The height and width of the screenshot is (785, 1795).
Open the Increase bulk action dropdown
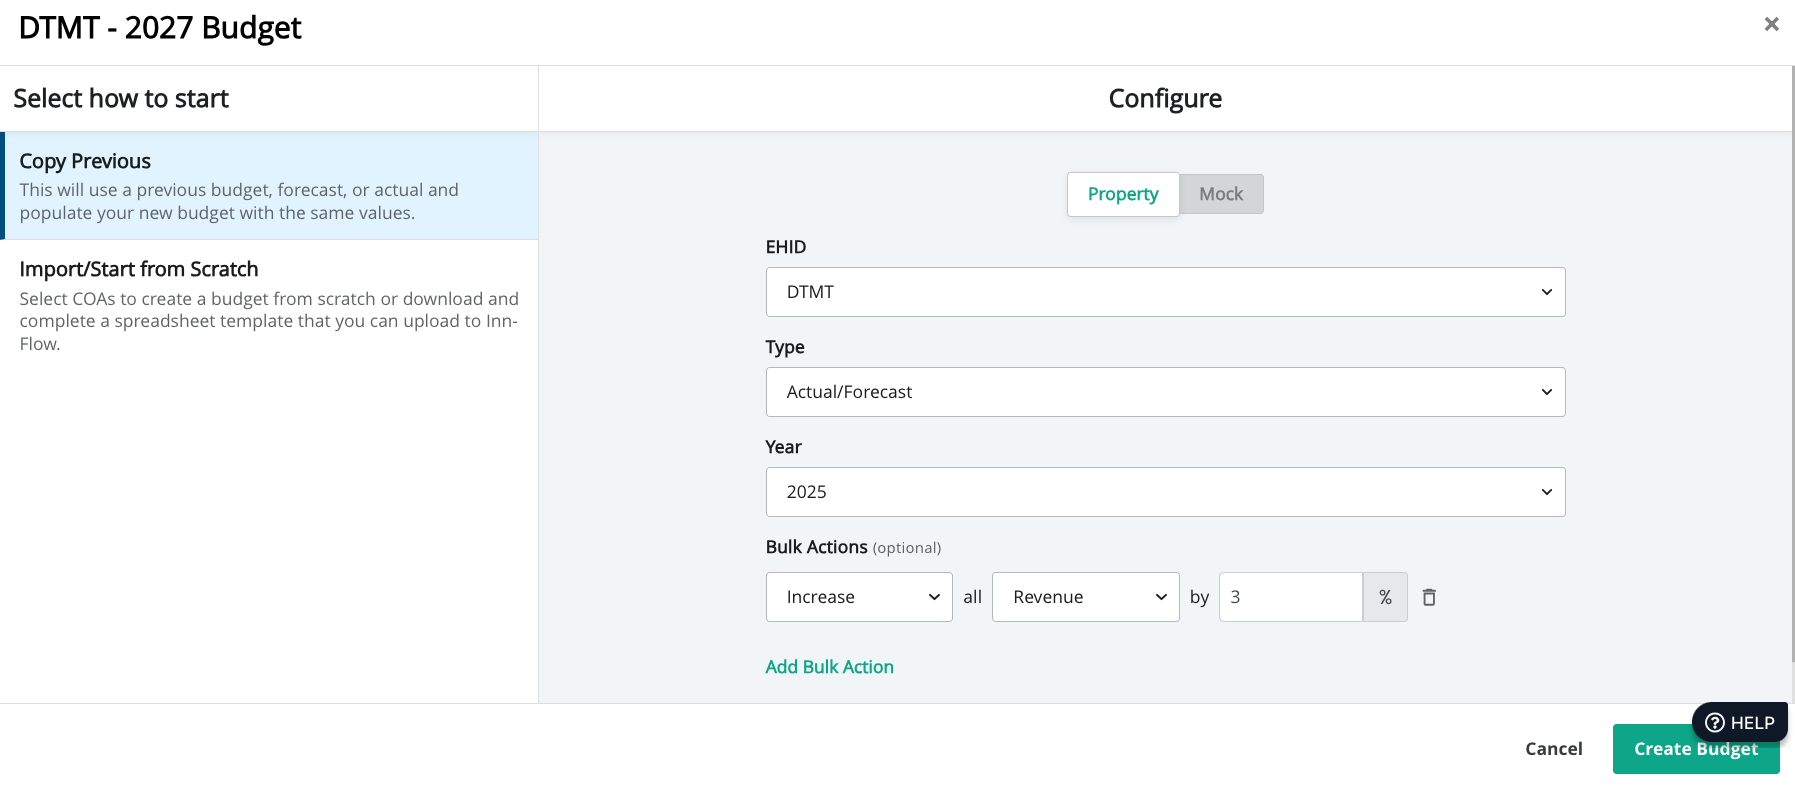click(x=859, y=597)
